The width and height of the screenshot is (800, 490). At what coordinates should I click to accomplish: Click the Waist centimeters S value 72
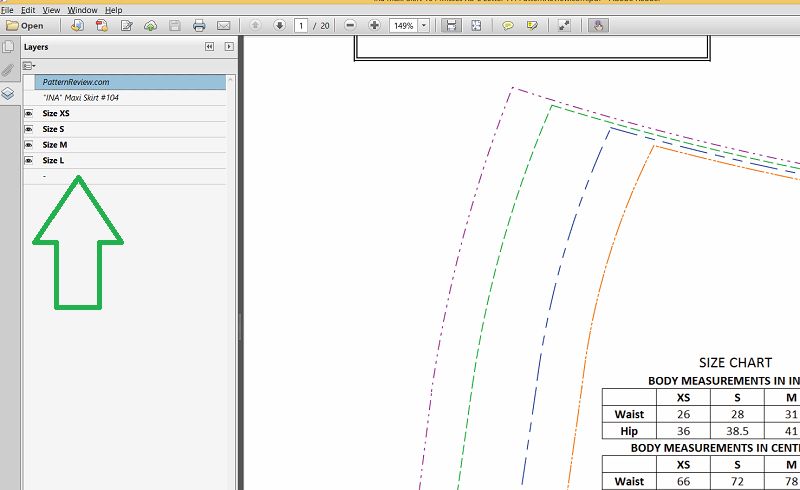(737, 481)
